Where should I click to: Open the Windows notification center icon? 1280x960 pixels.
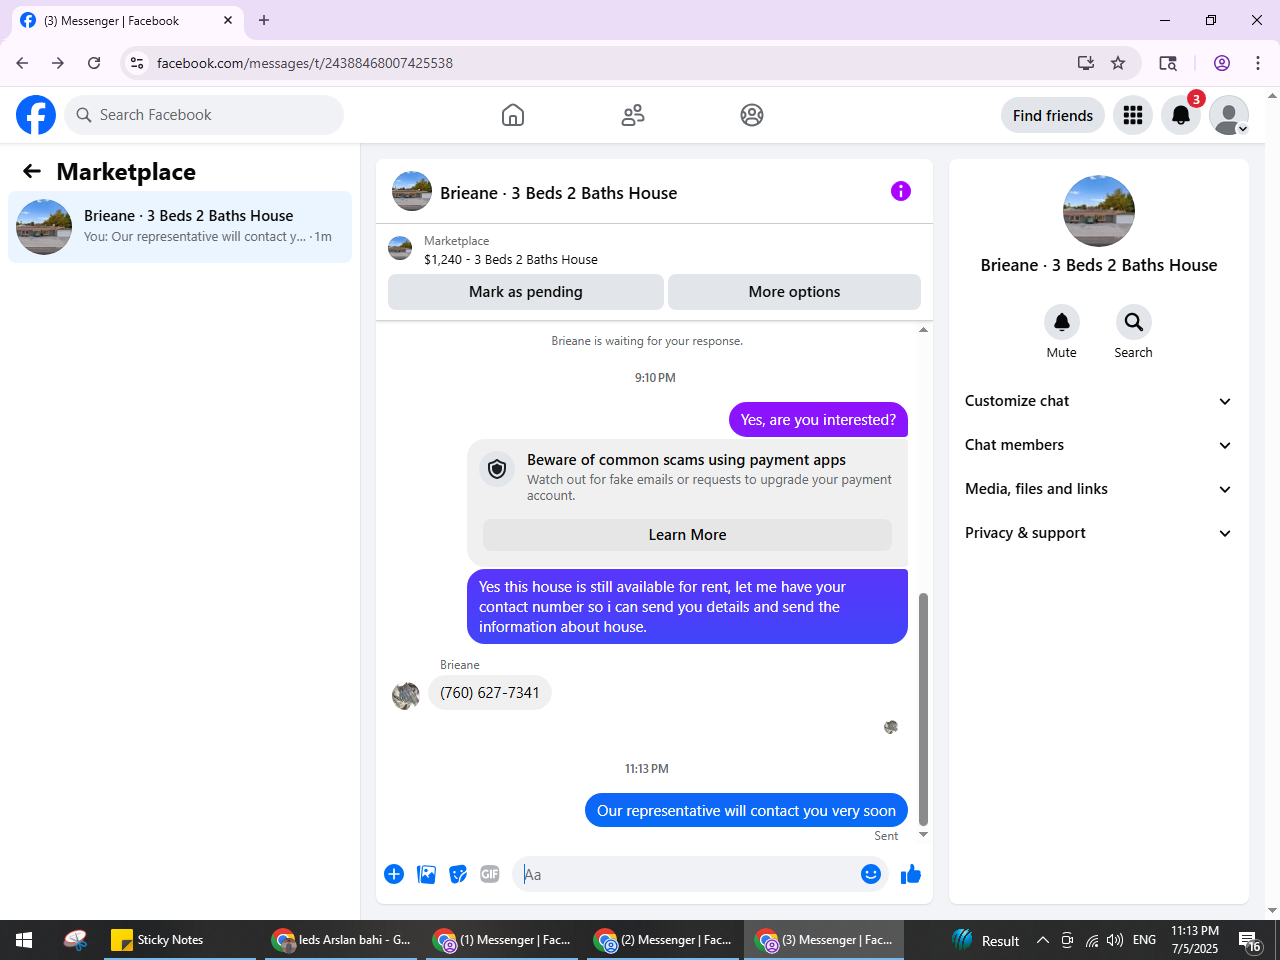tap(1250, 940)
